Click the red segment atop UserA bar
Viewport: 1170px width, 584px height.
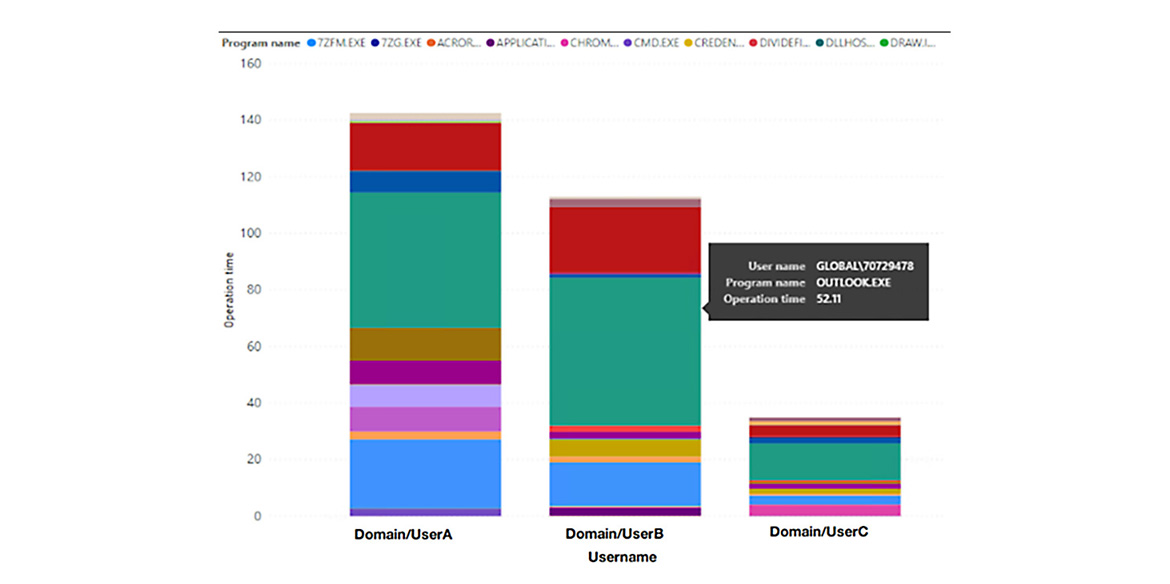tap(425, 146)
